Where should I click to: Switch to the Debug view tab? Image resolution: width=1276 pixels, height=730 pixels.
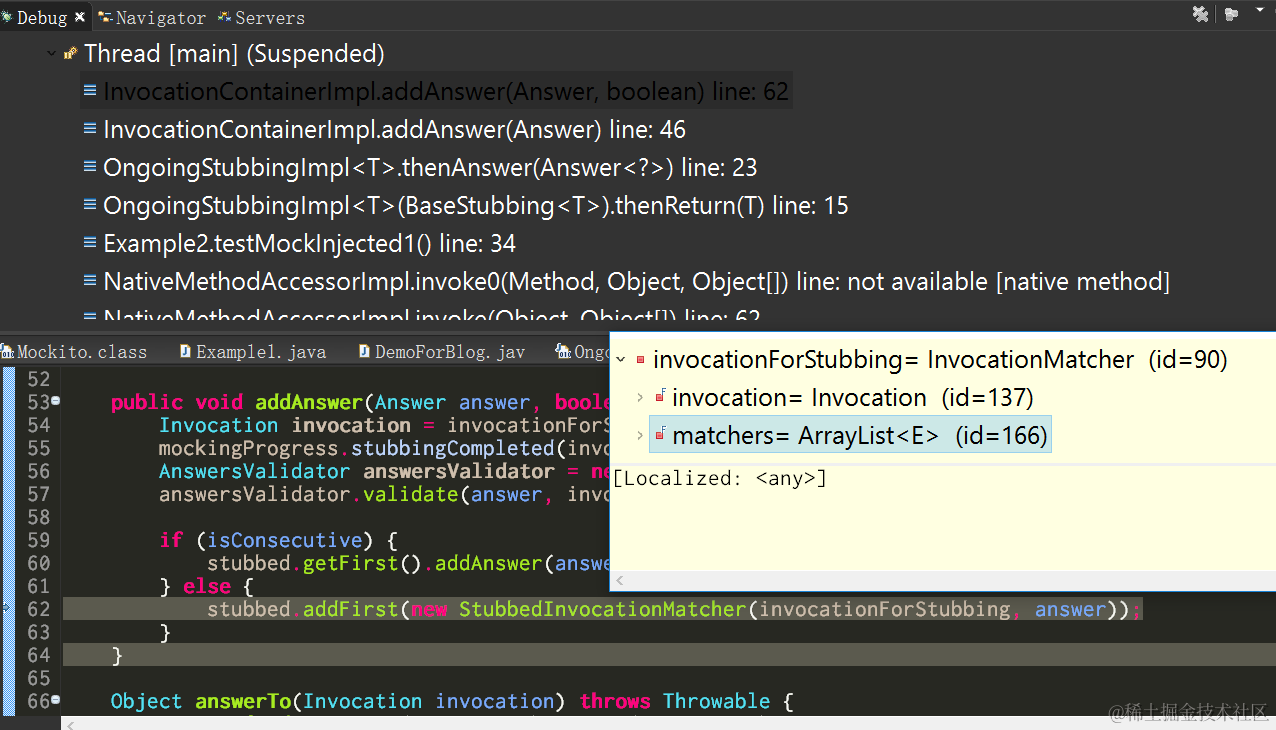42,17
